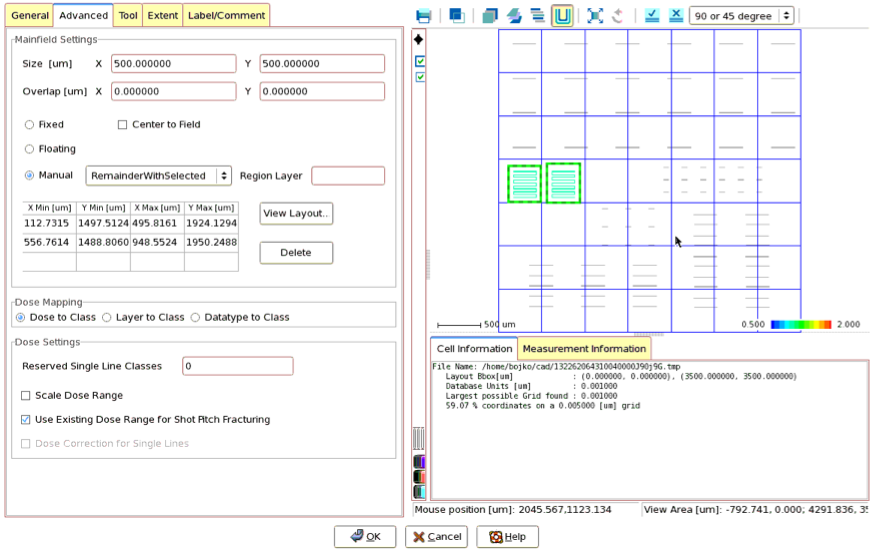
Task: Click the table cell with 556.7614
Action: pos(49,242)
